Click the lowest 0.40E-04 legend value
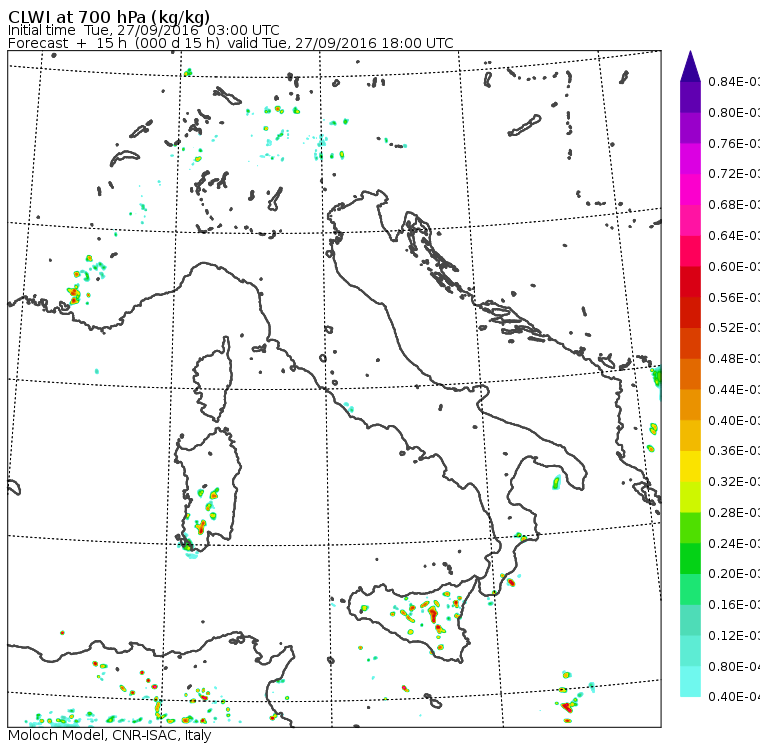 coord(734,697)
